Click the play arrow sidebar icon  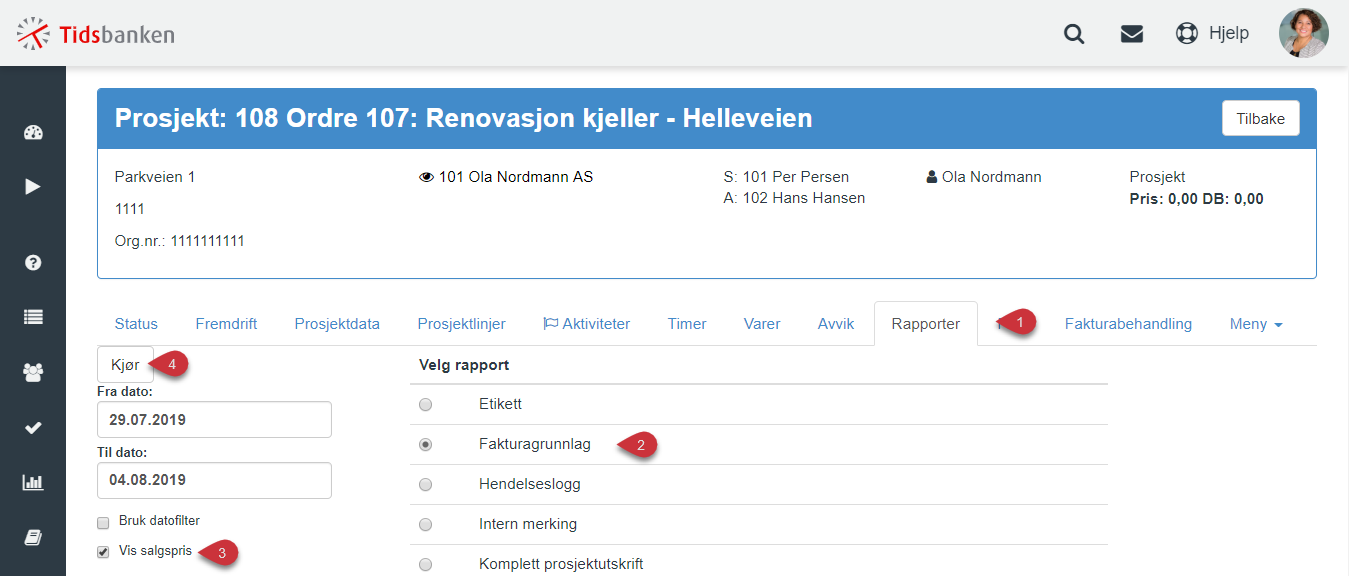point(33,186)
